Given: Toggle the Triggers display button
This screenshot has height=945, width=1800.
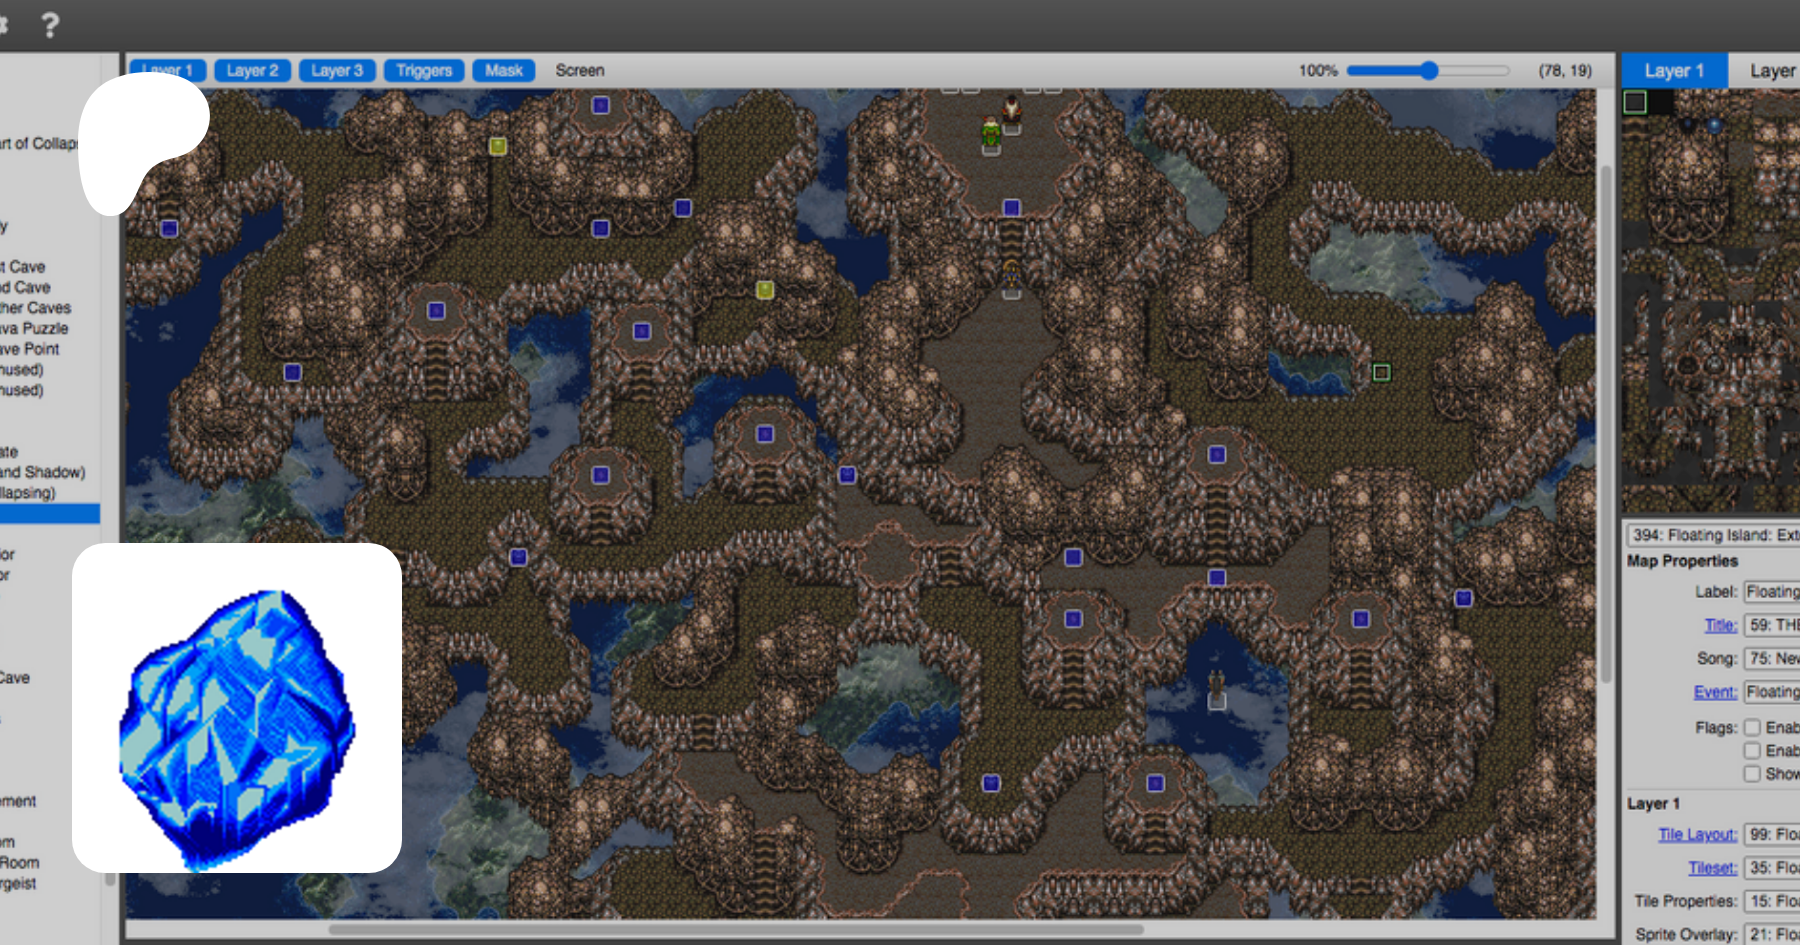Looking at the screenshot, I should tap(424, 71).
